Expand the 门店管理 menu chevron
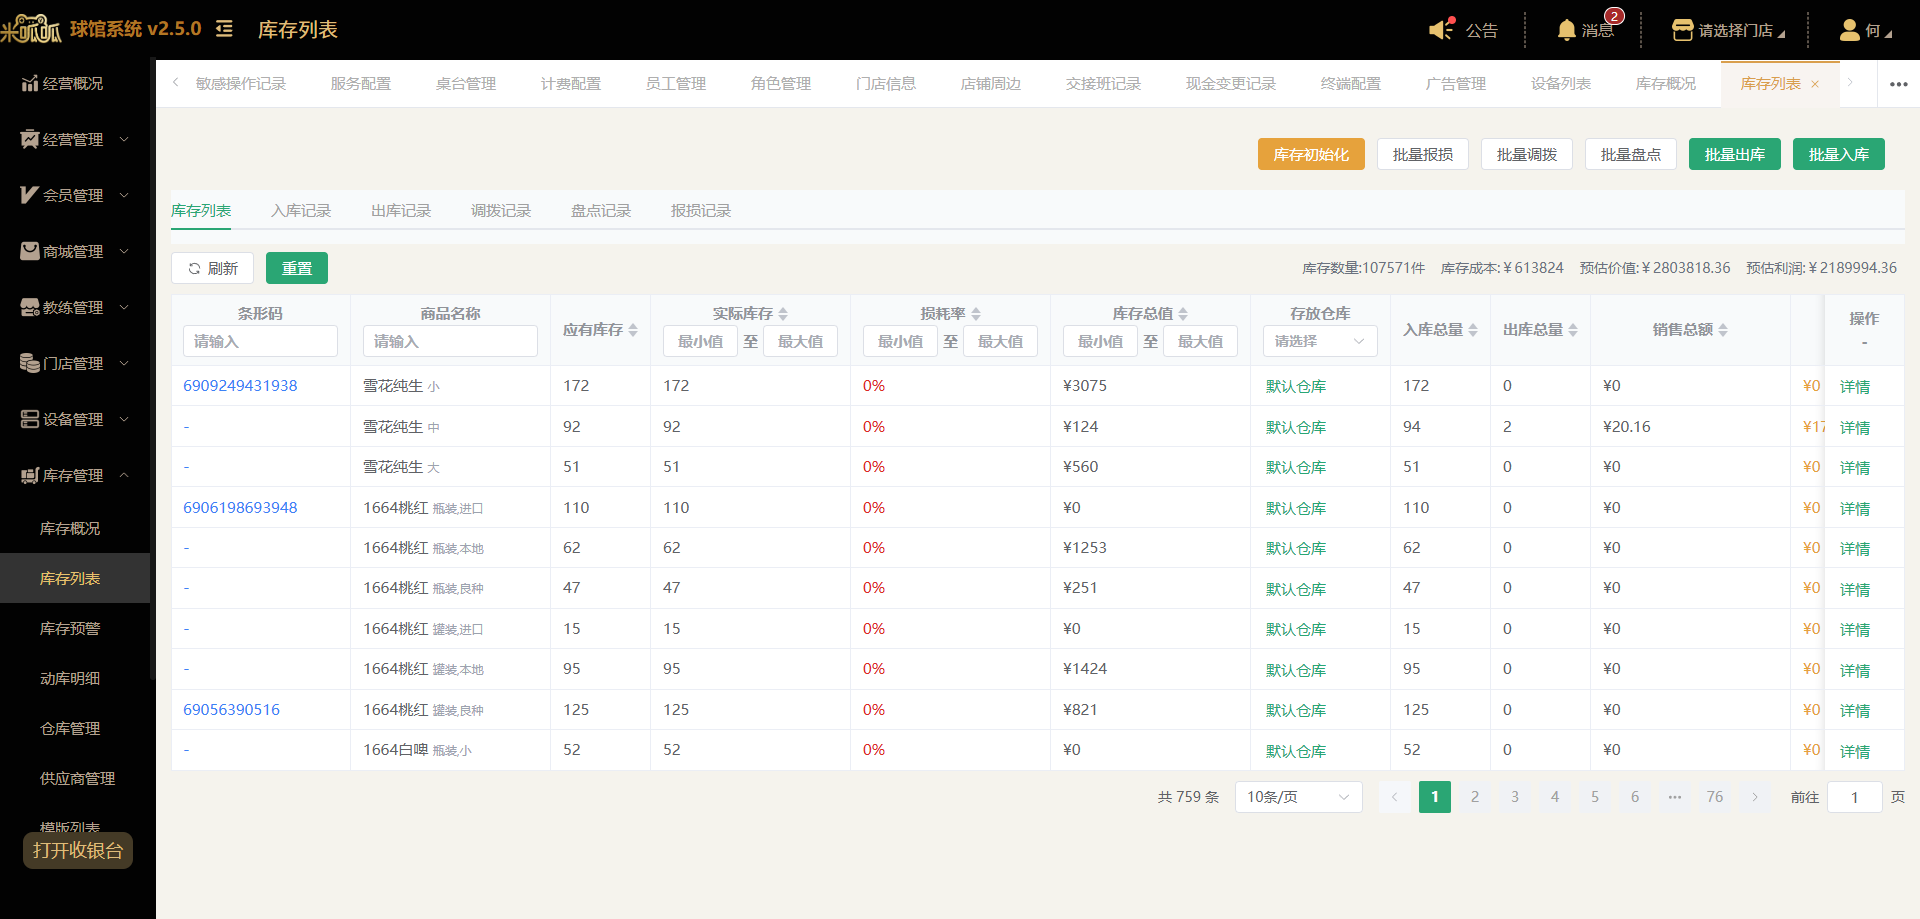1920x919 pixels. tap(124, 363)
